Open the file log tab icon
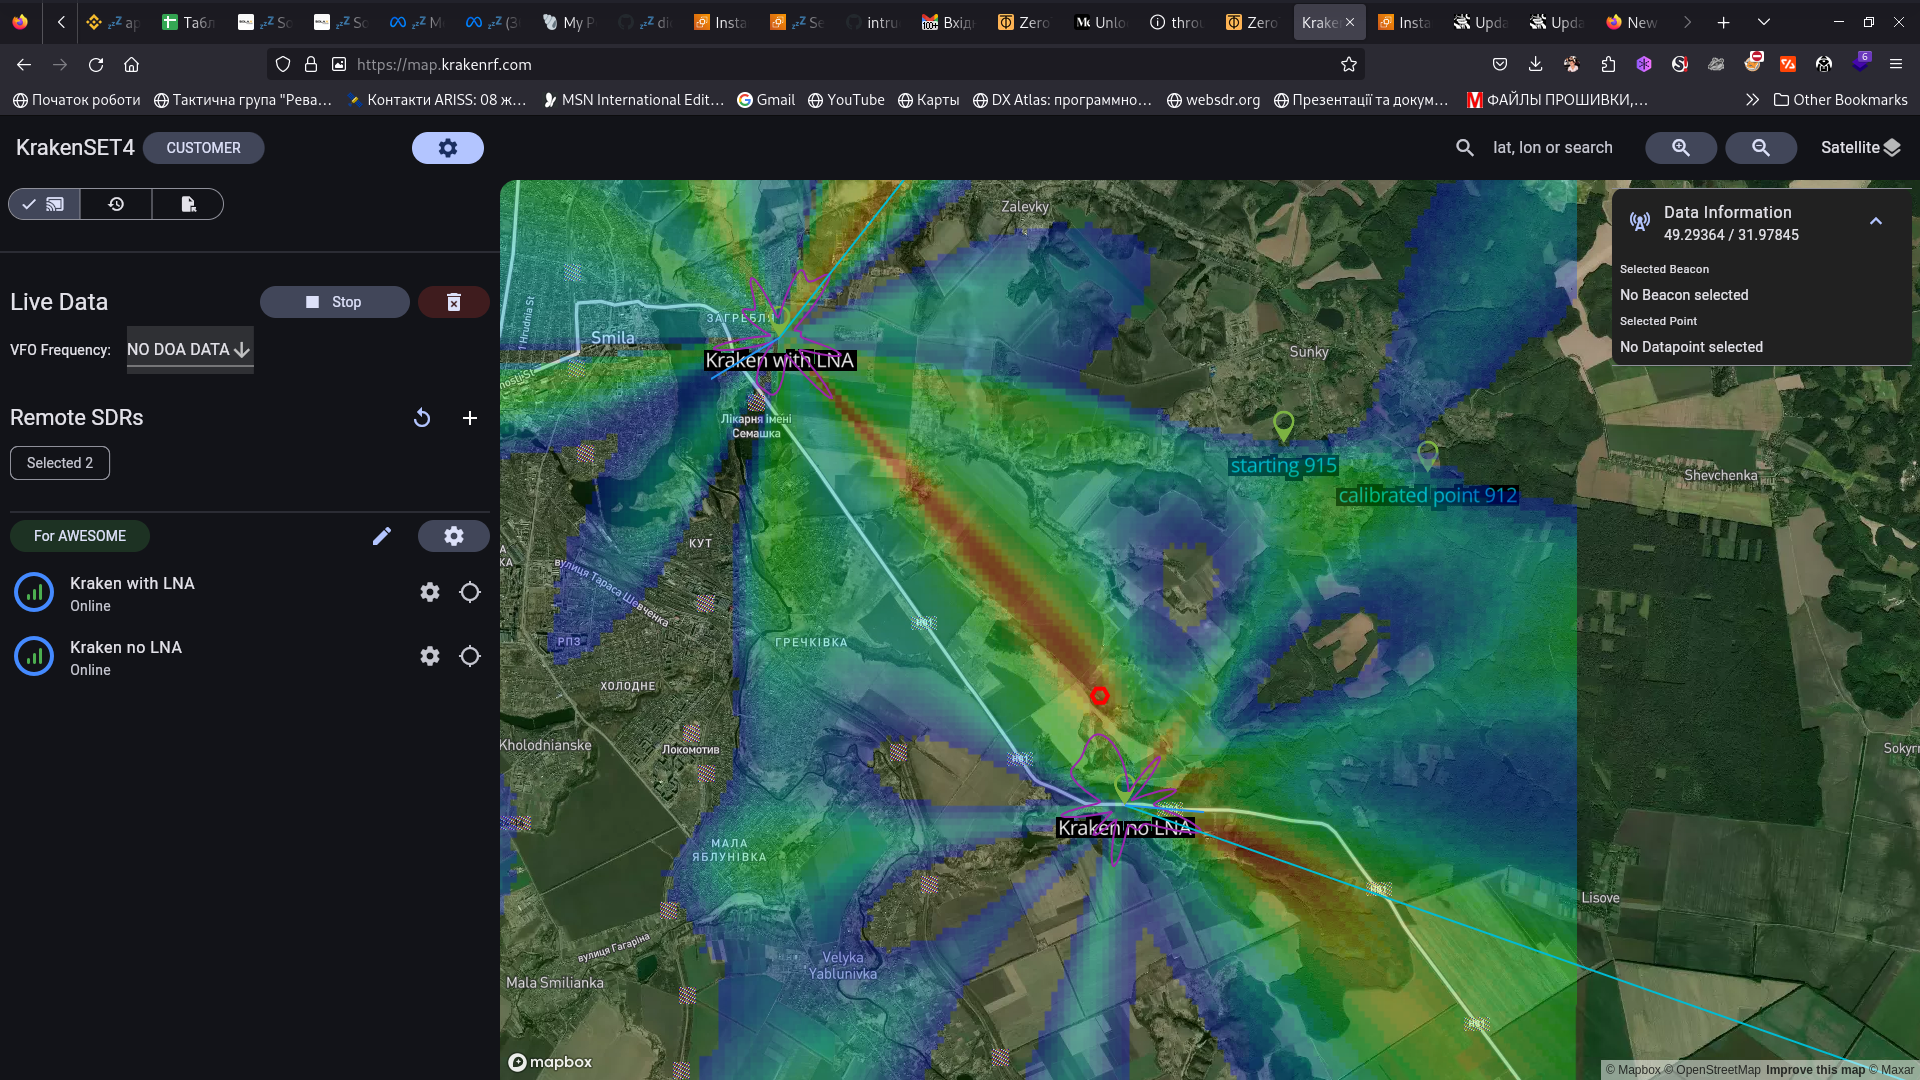 pos(188,204)
